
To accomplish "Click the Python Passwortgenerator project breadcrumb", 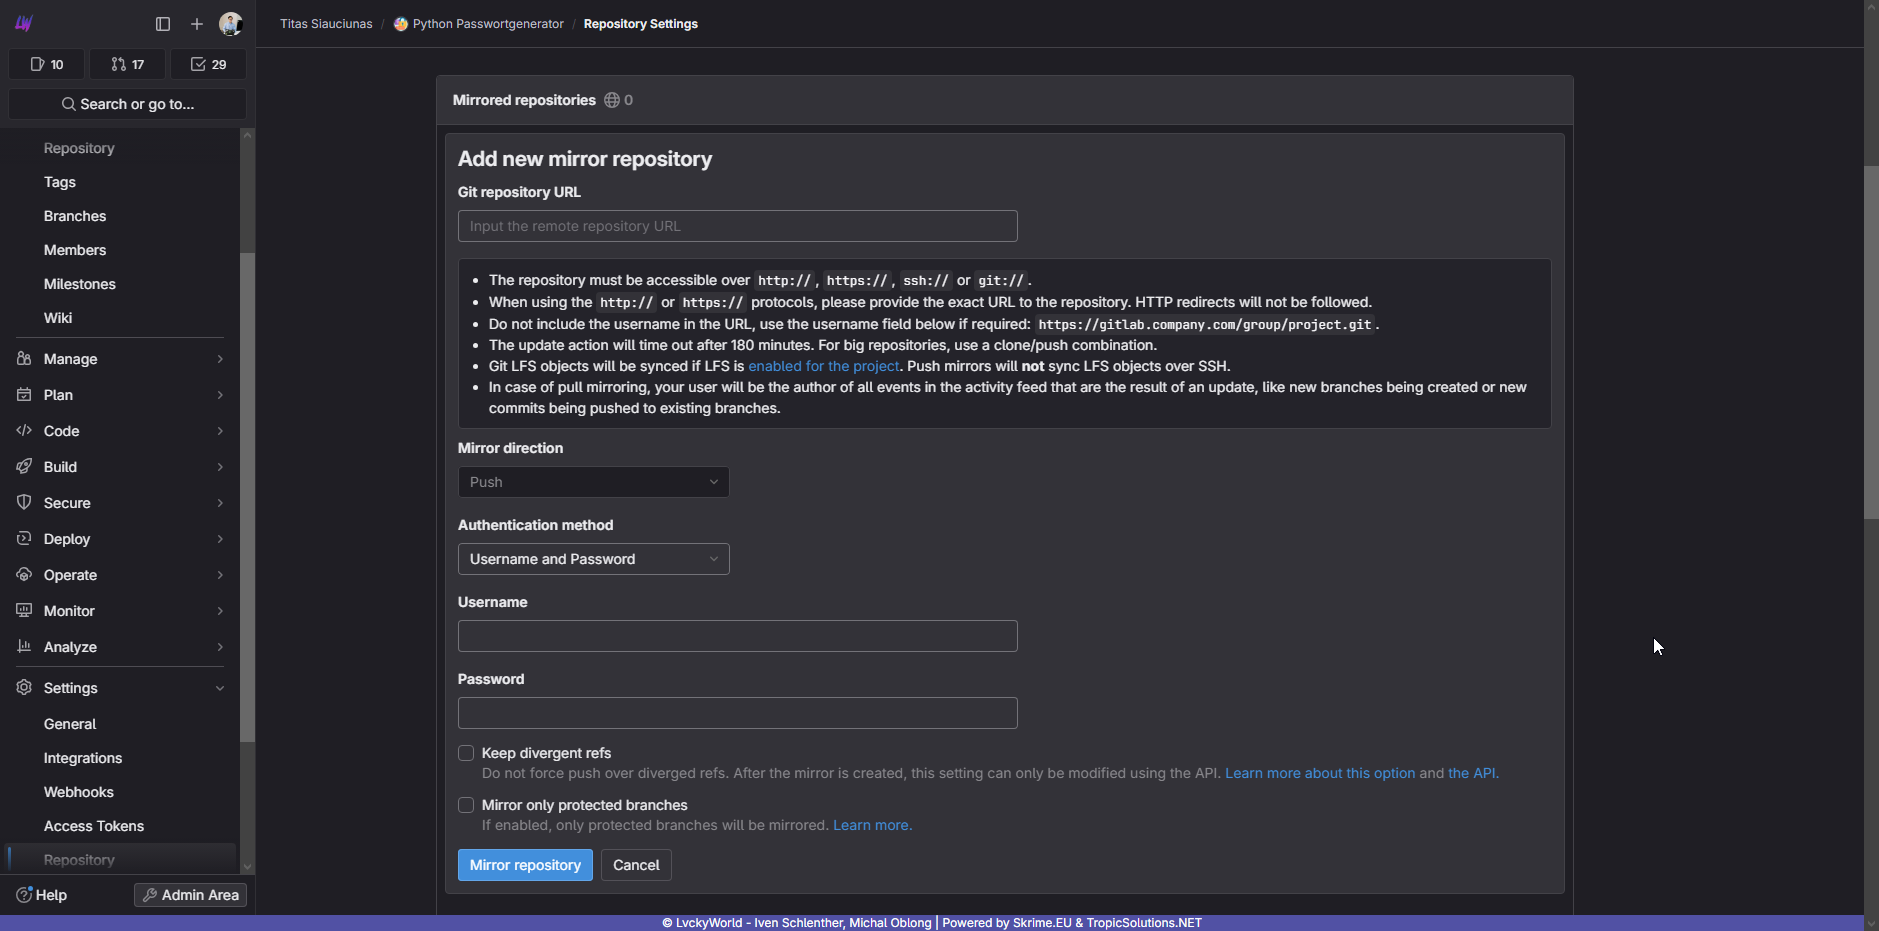I will pyautogui.click(x=487, y=24).
